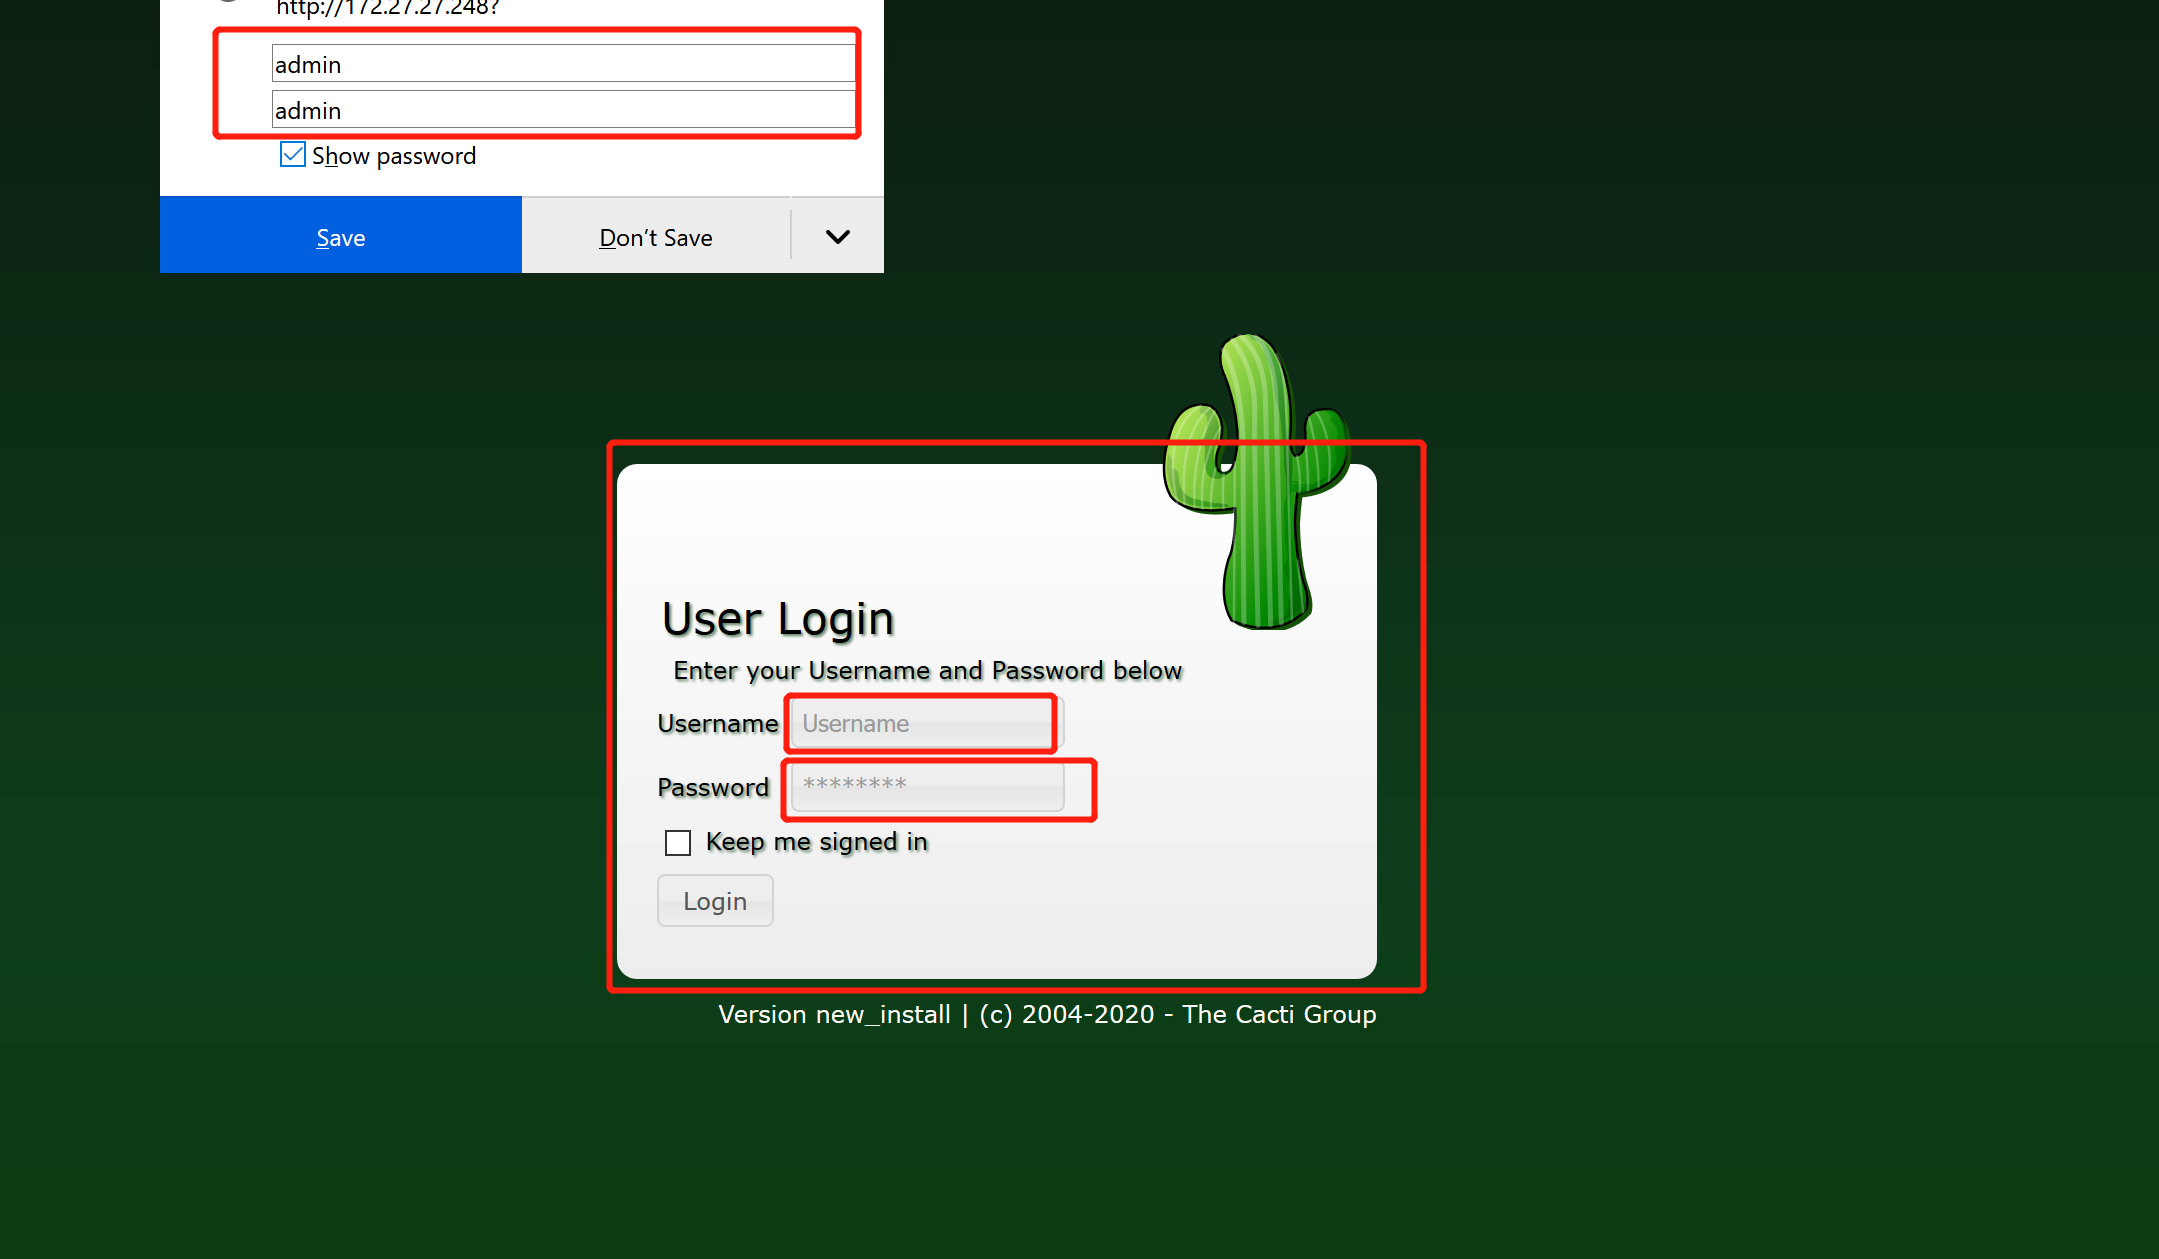Click the blue Save button
This screenshot has width=2159, height=1259.
pyautogui.click(x=341, y=235)
